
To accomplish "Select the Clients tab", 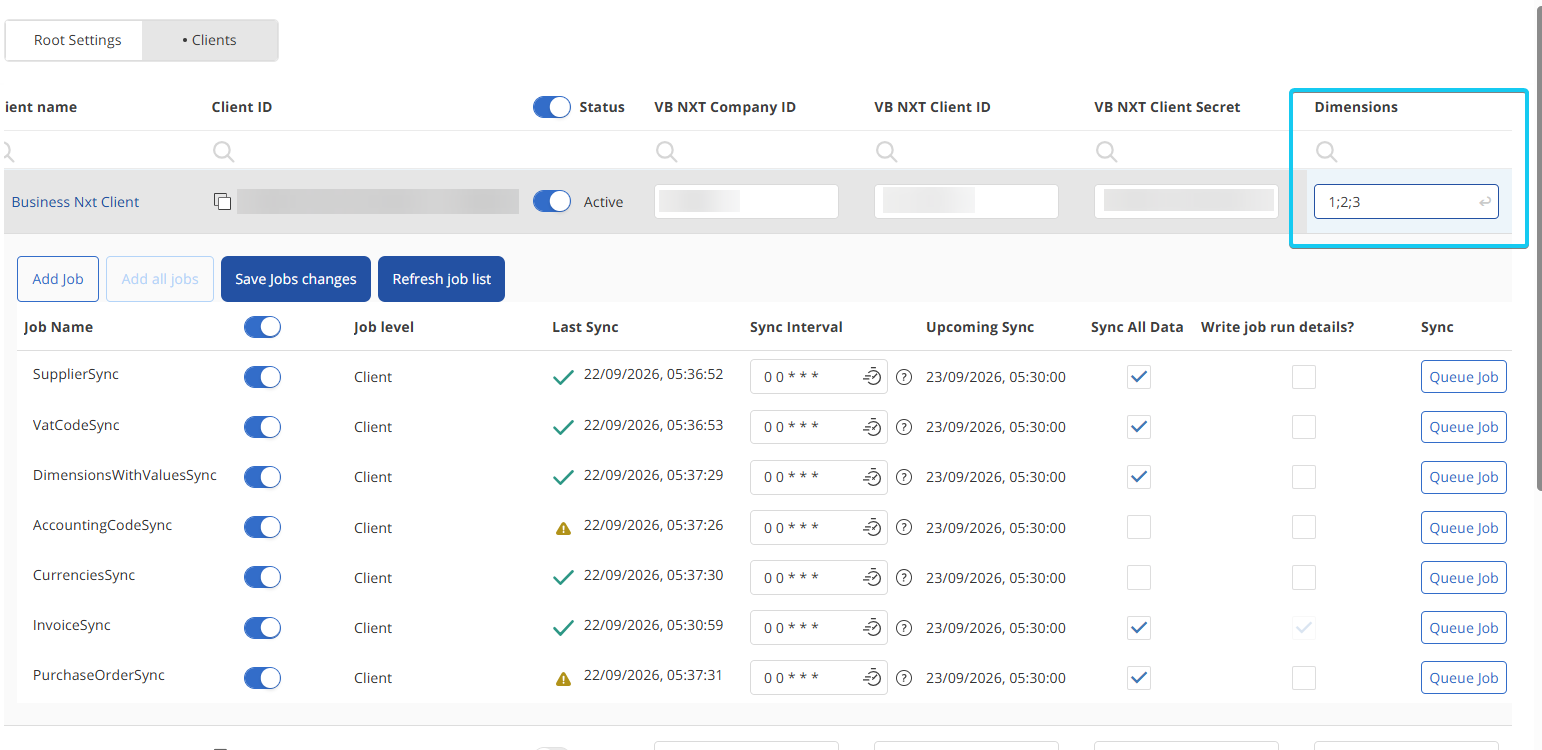I will point(210,41).
